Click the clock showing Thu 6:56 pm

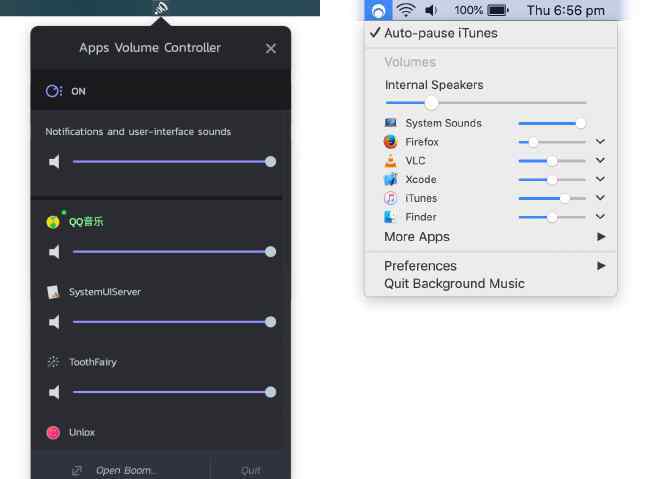[566, 10]
